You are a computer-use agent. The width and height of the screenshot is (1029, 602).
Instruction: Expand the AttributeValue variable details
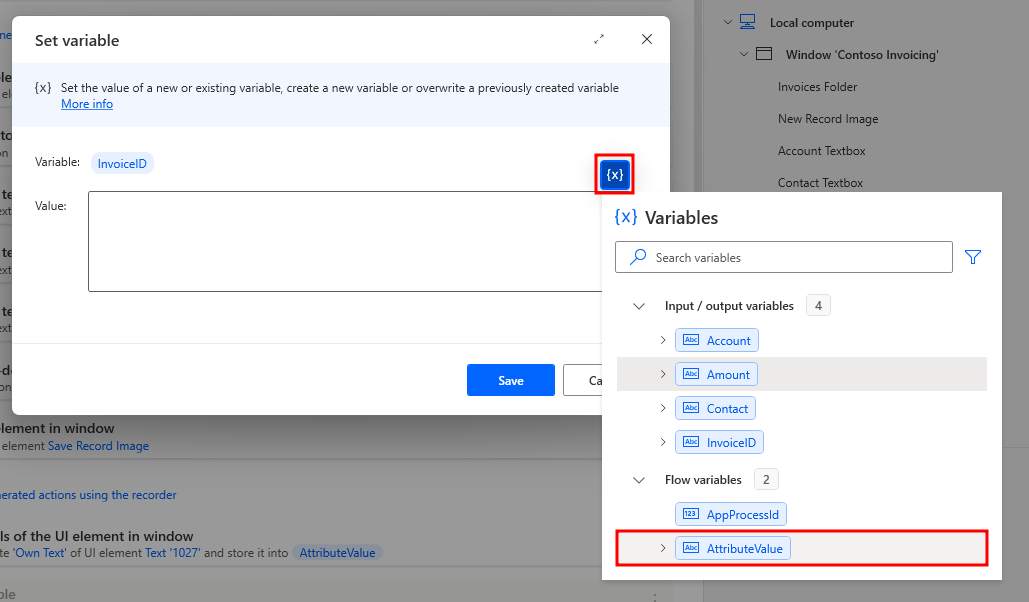662,547
